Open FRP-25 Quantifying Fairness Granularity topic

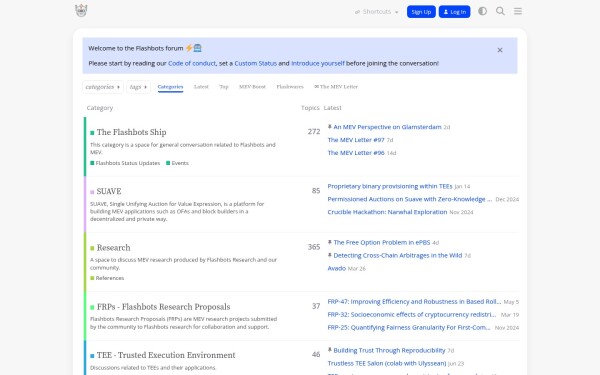[409, 328]
